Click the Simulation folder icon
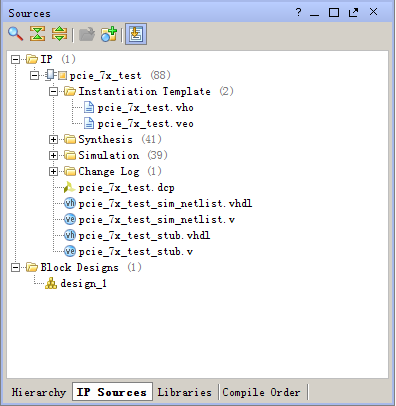 (70, 155)
